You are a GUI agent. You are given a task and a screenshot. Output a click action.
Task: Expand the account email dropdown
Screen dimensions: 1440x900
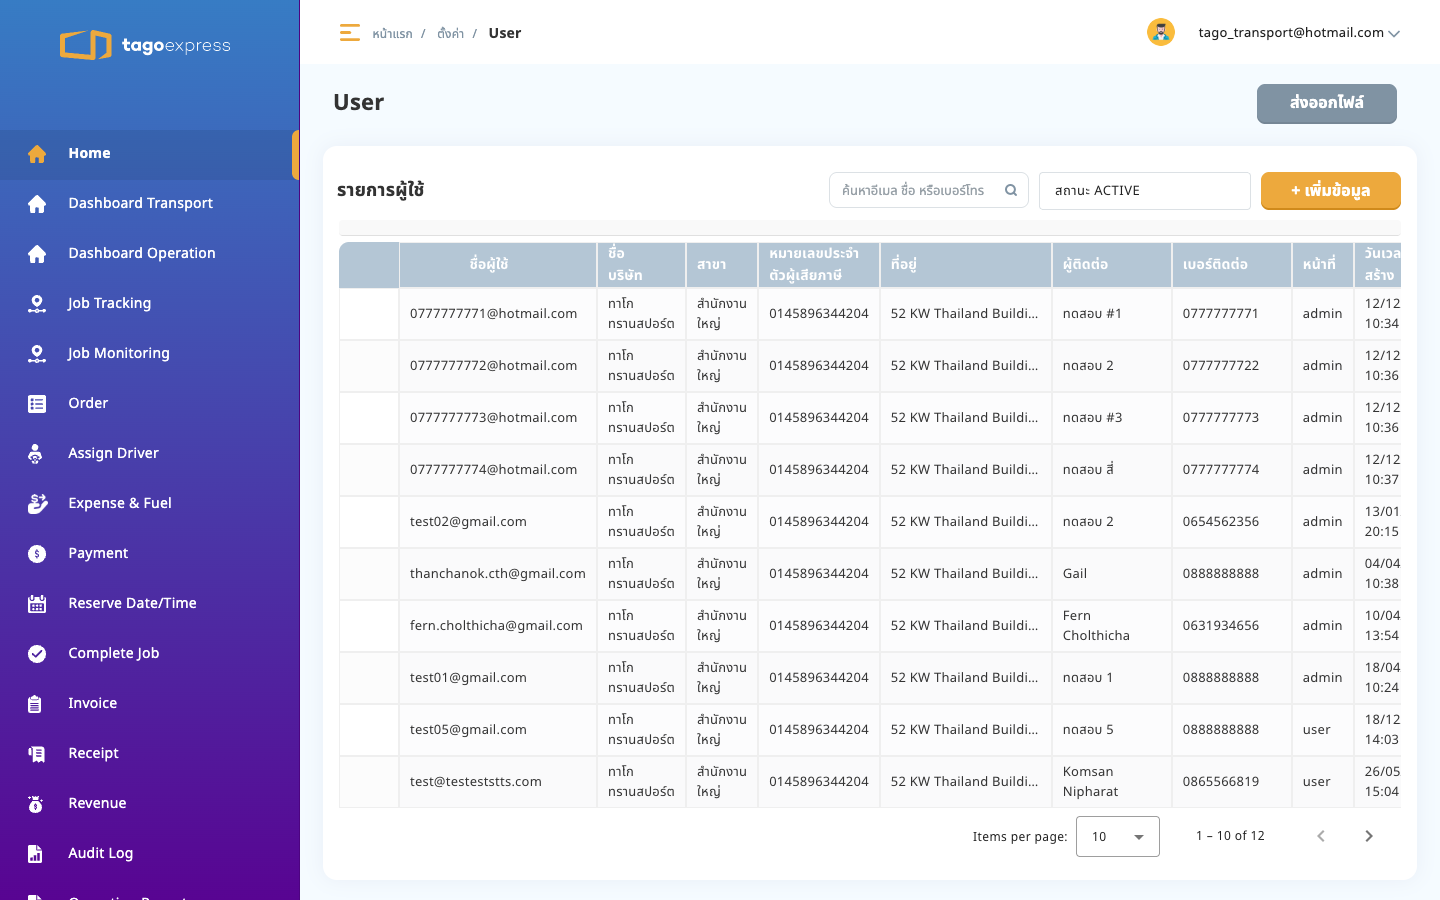coord(1394,33)
